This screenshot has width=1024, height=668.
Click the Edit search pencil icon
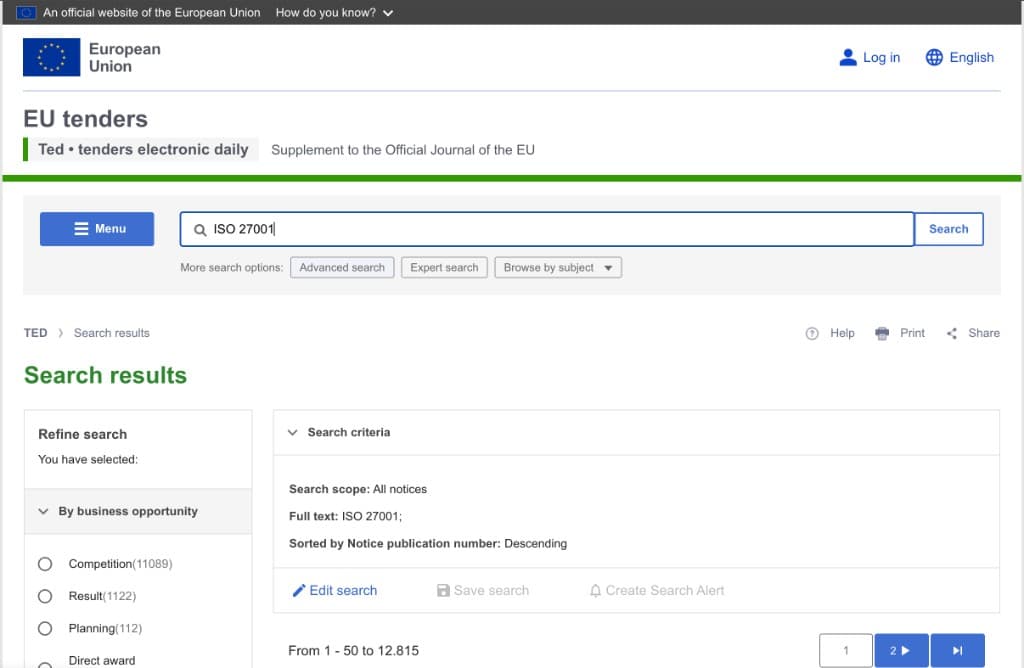click(298, 591)
